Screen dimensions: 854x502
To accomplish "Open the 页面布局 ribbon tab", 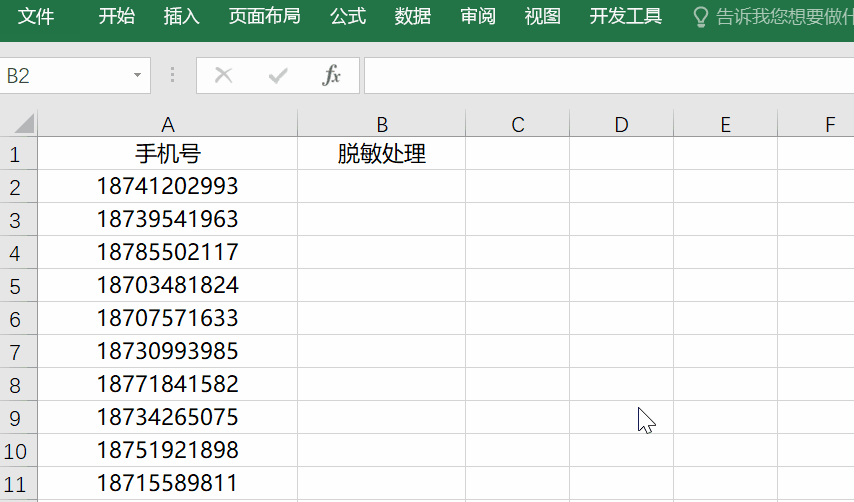I will 264,17.
